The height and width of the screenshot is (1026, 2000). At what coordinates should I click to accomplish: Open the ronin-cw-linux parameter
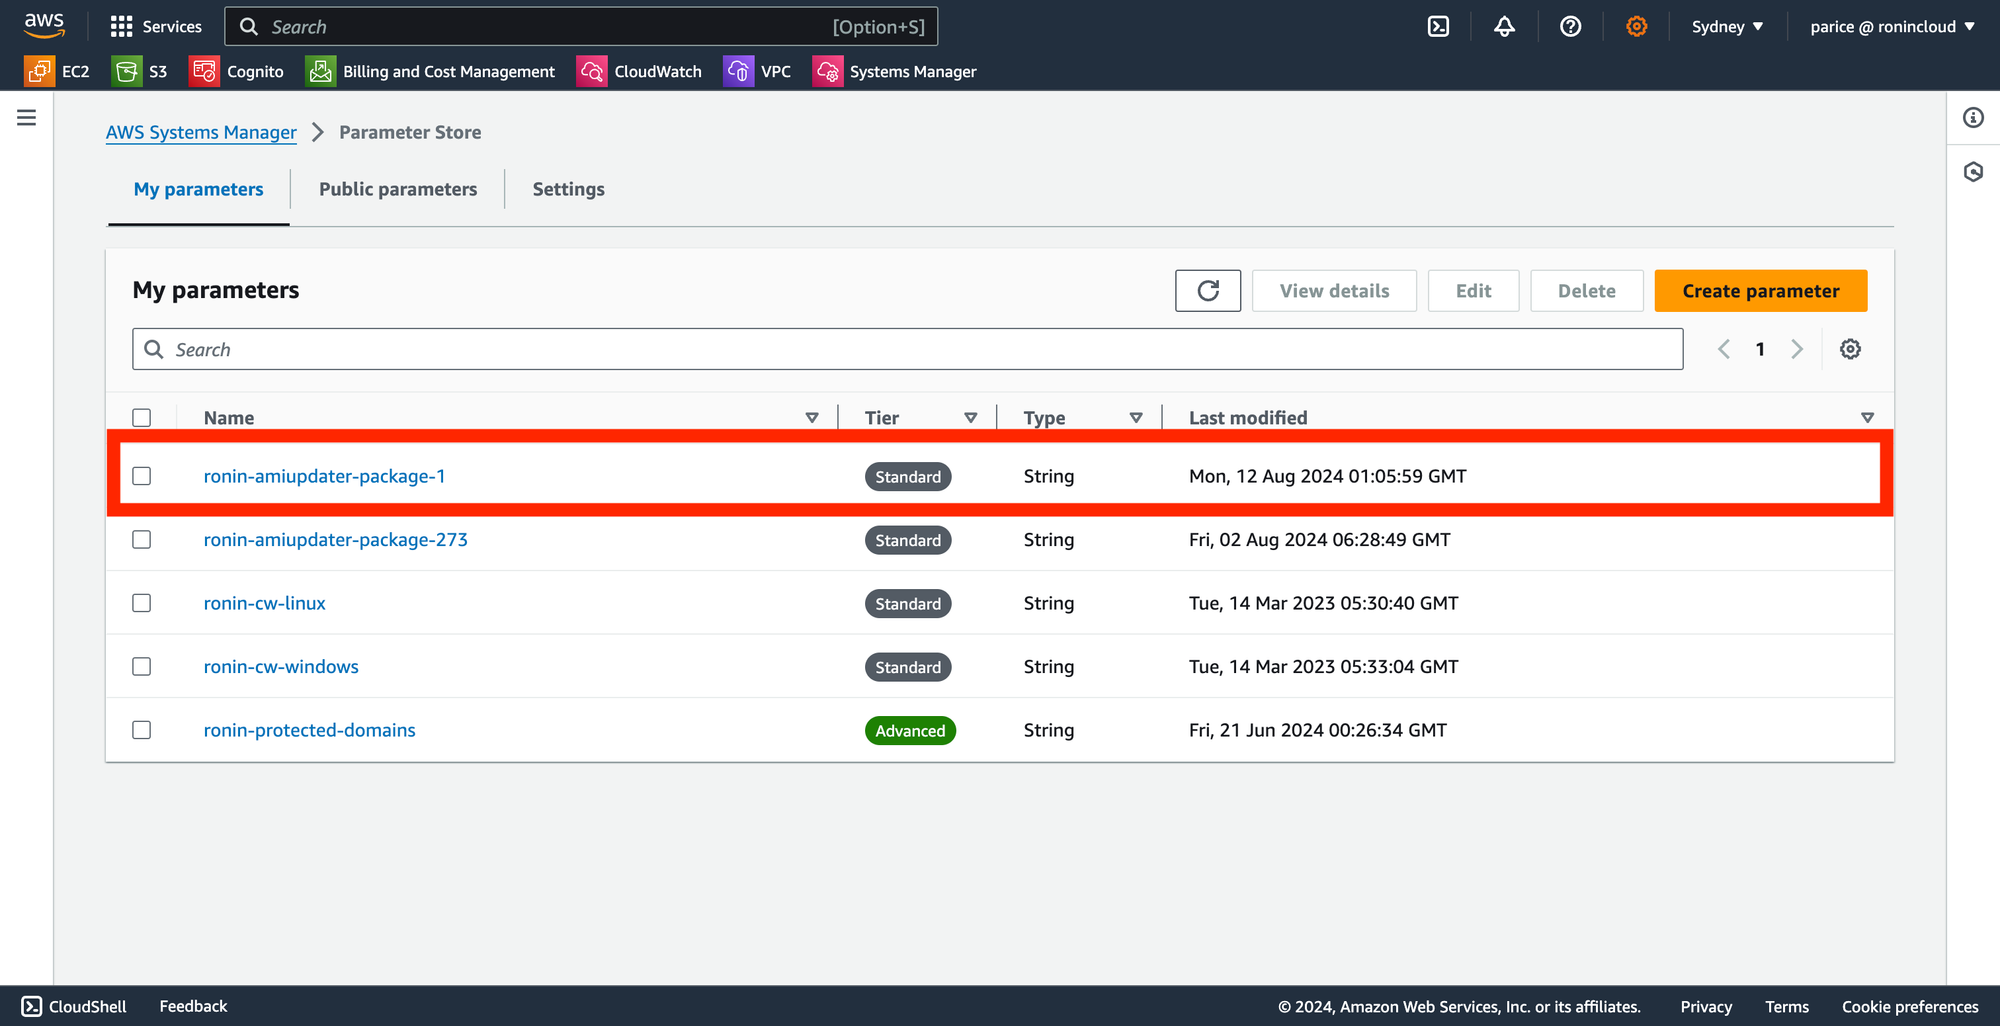264,604
